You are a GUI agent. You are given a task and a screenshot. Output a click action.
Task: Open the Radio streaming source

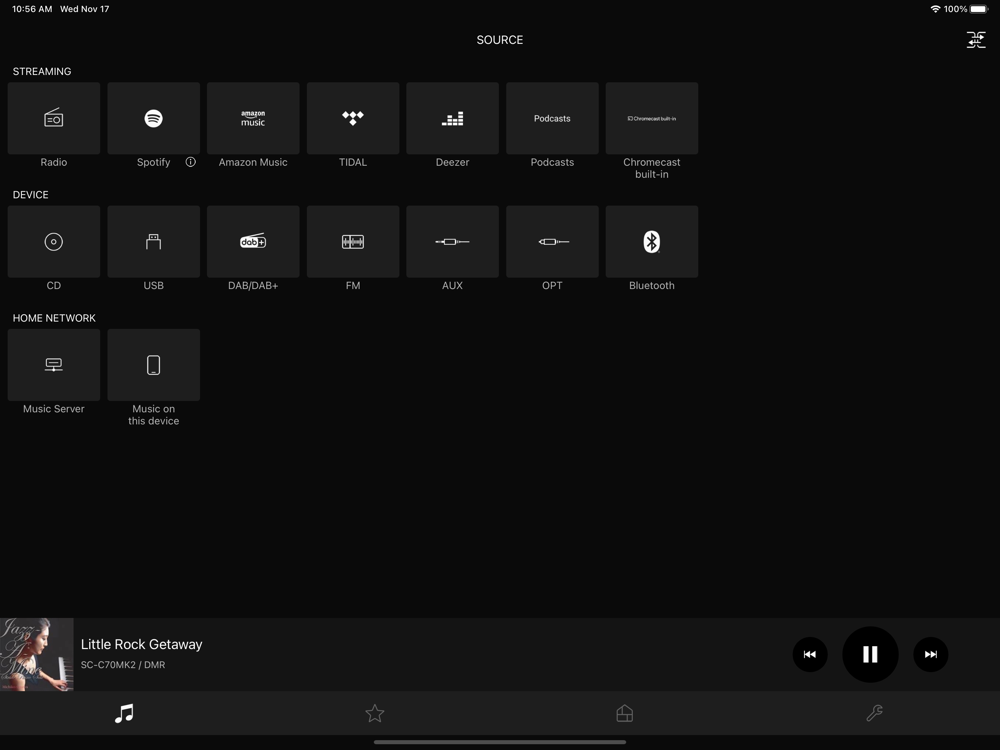tap(54, 118)
